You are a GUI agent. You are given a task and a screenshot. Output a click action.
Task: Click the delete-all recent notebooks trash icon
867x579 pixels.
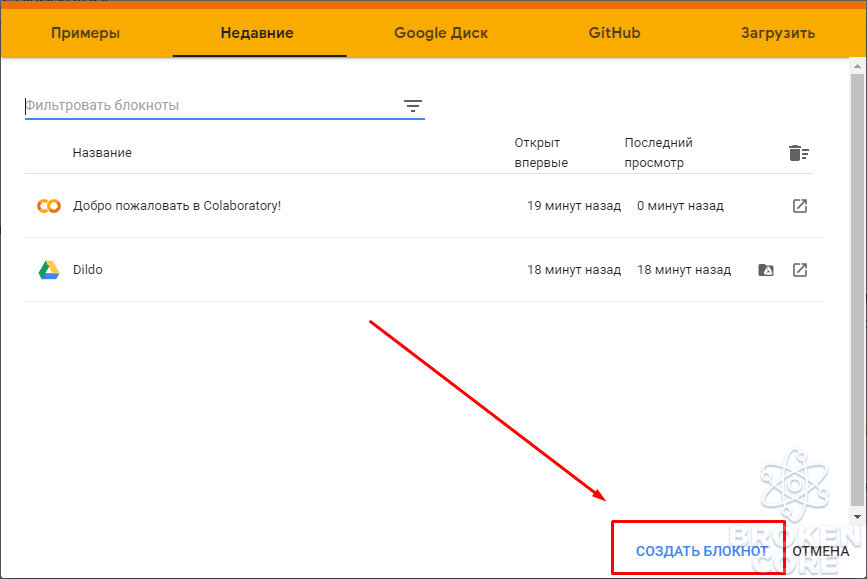click(x=798, y=153)
